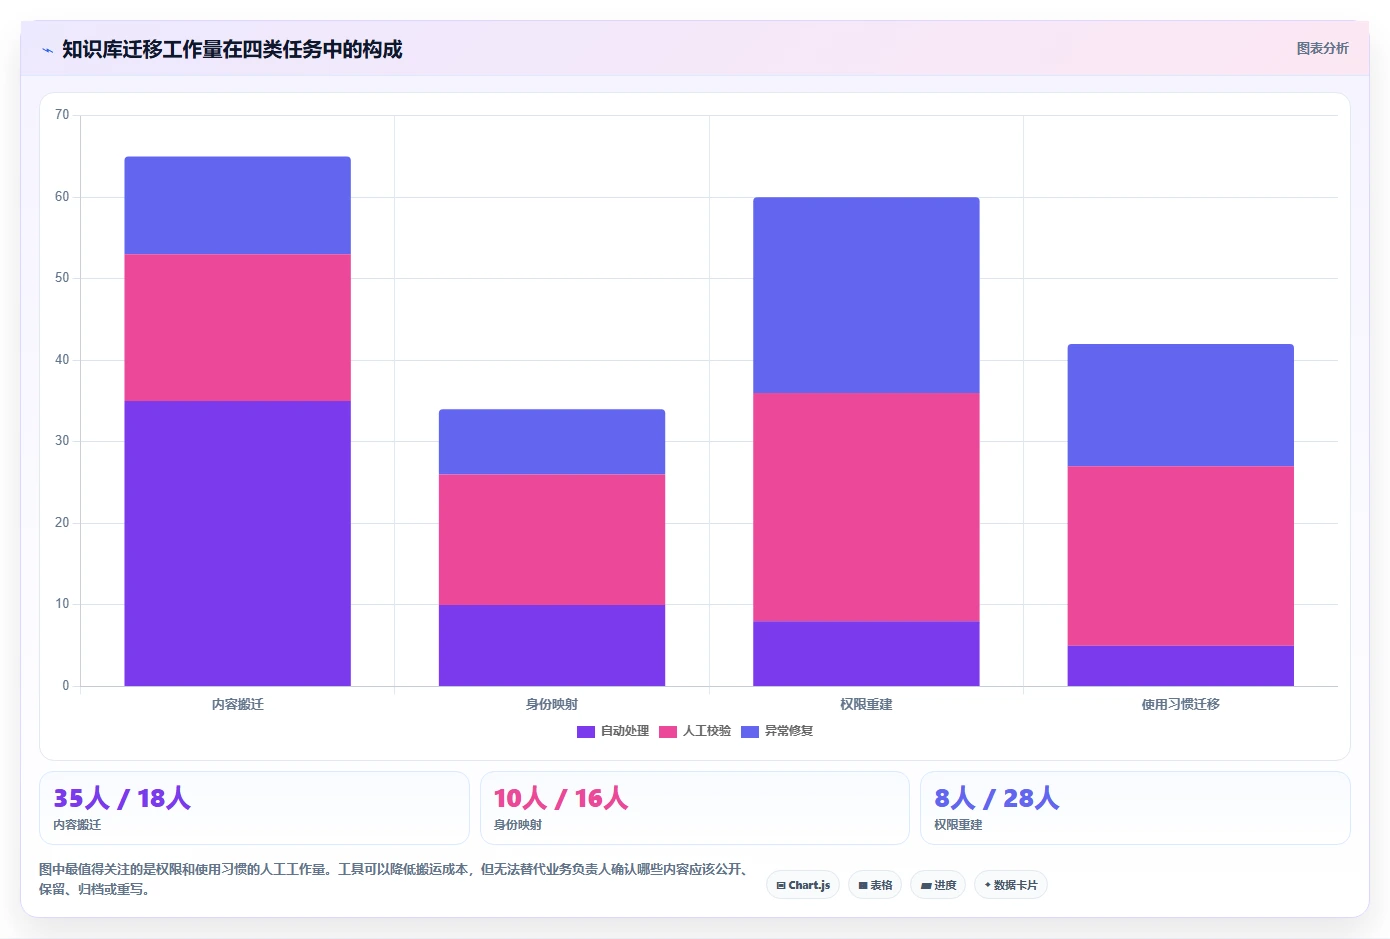Image resolution: width=1390 pixels, height=939 pixels.
Task: Select the 权限重建 blue bar segment
Action: tap(866, 295)
